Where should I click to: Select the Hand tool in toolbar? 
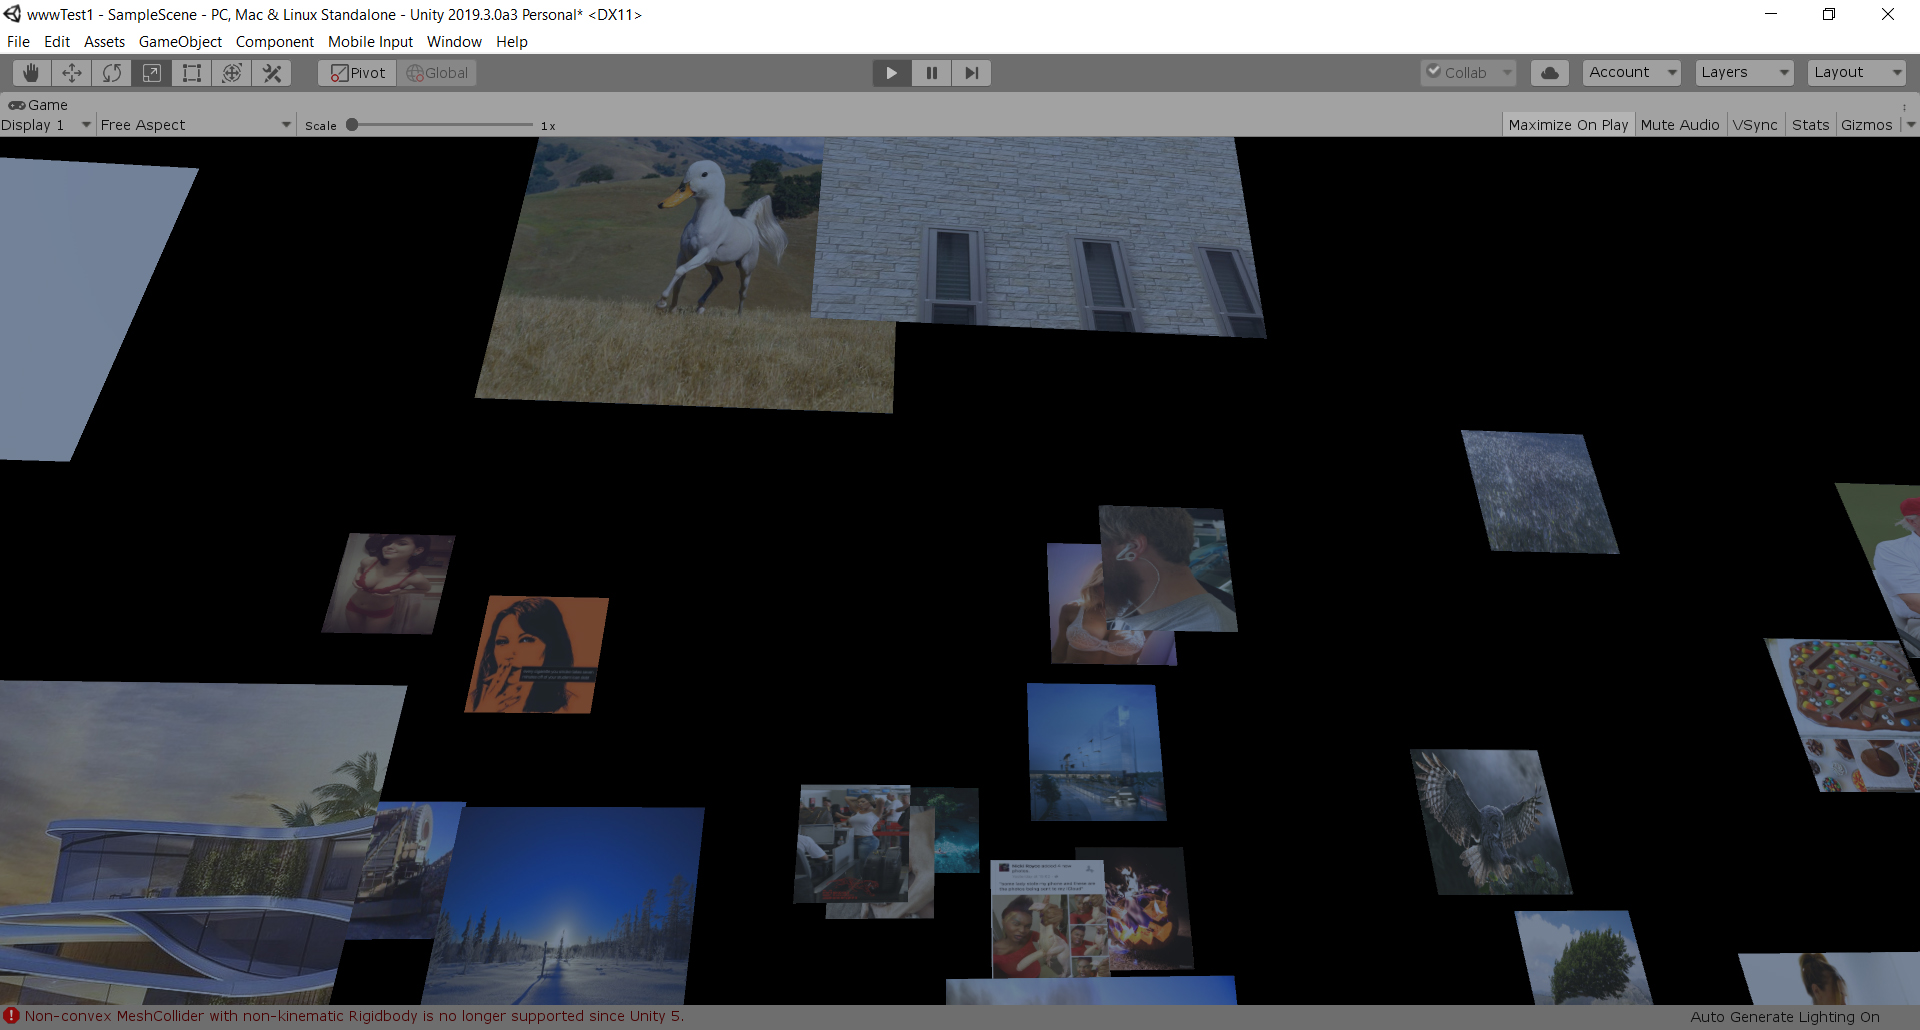32,73
